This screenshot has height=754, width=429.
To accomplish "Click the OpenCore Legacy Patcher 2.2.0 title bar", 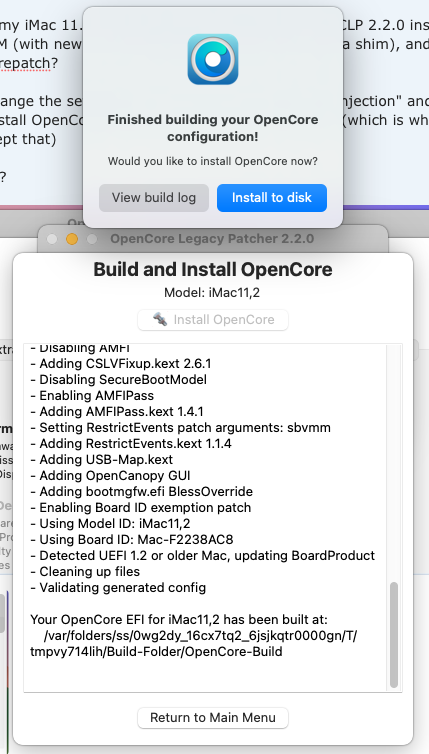I will coord(212,239).
